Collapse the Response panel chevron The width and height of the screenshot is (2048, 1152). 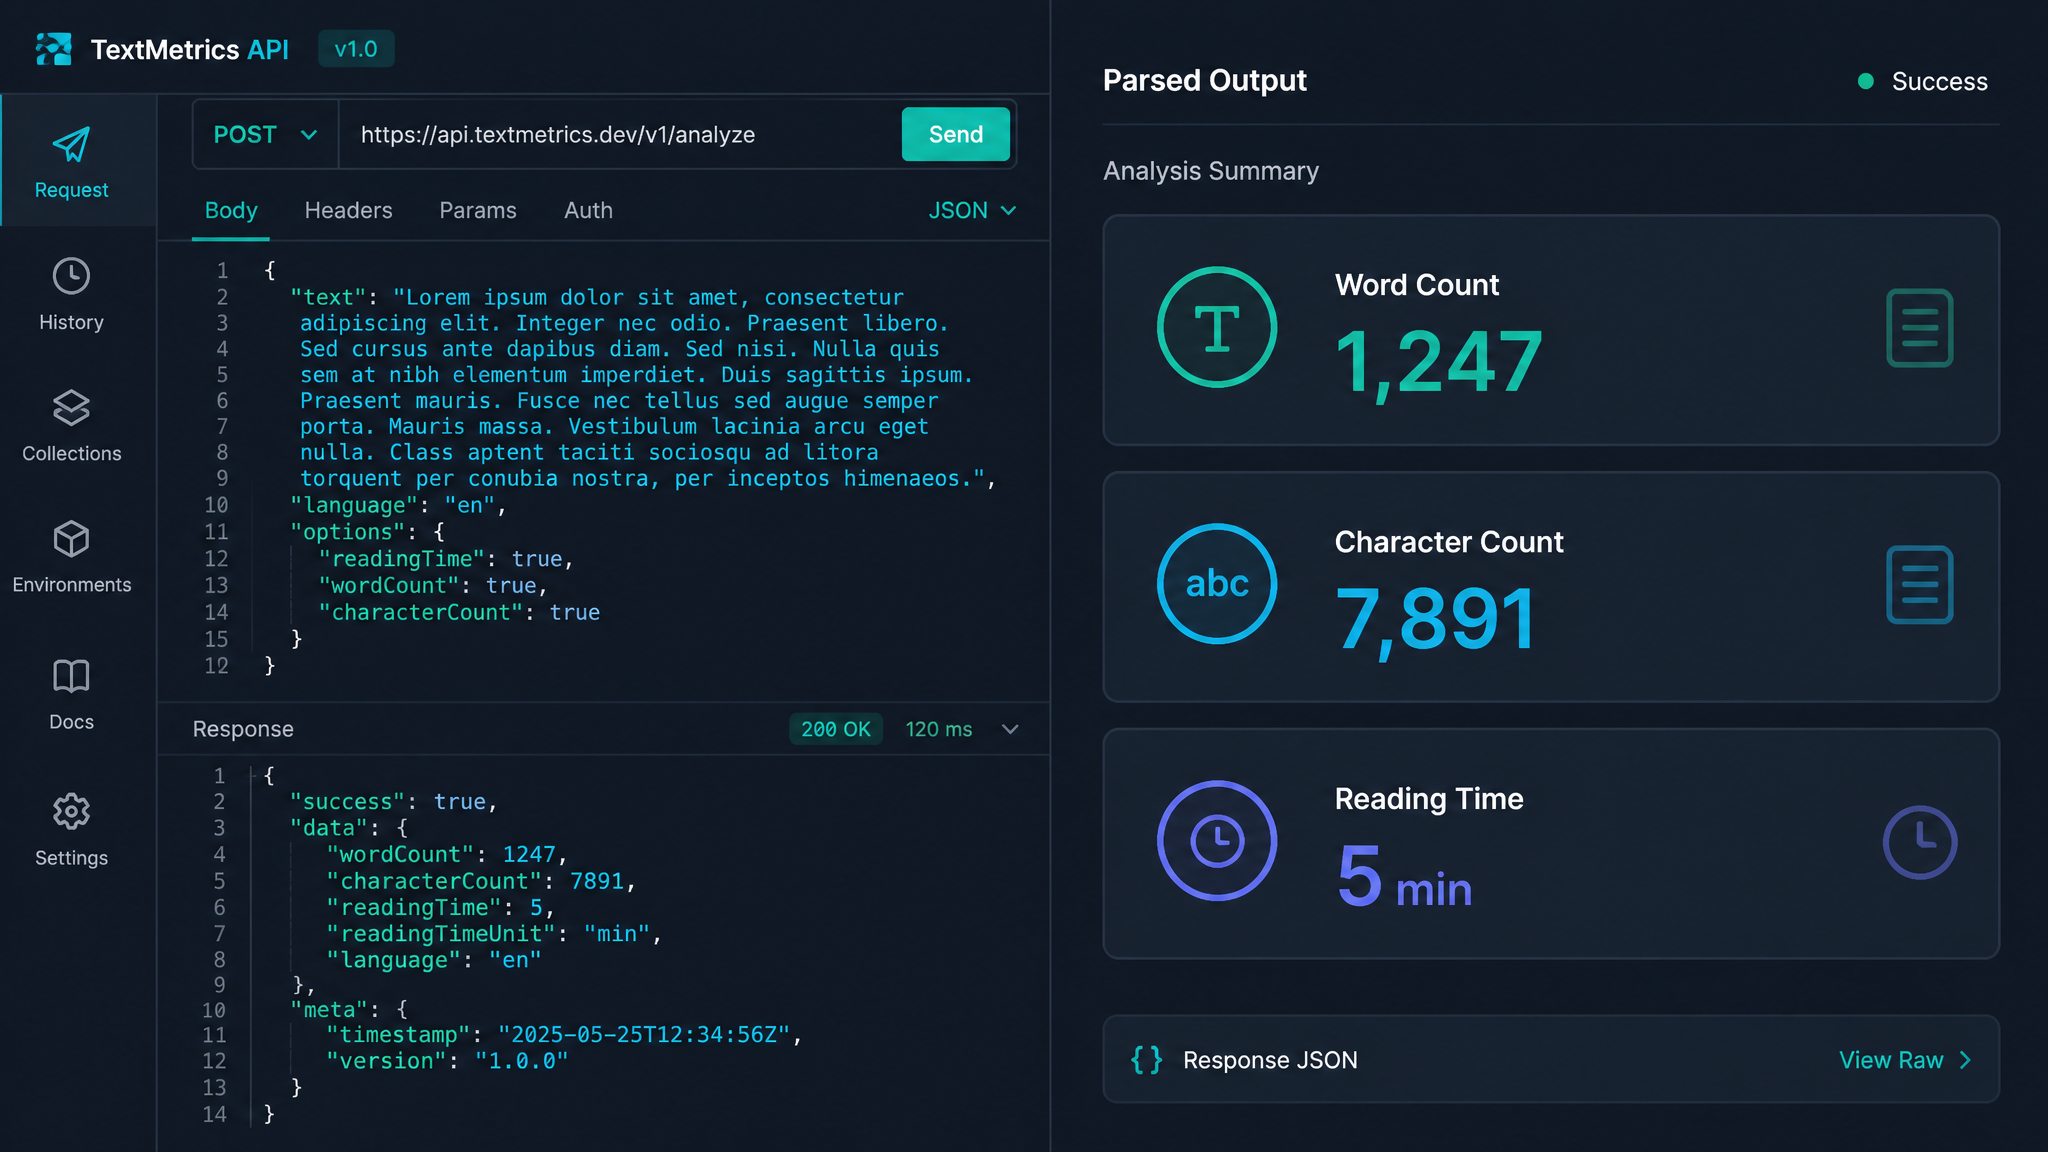click(x=1010, y=729)
